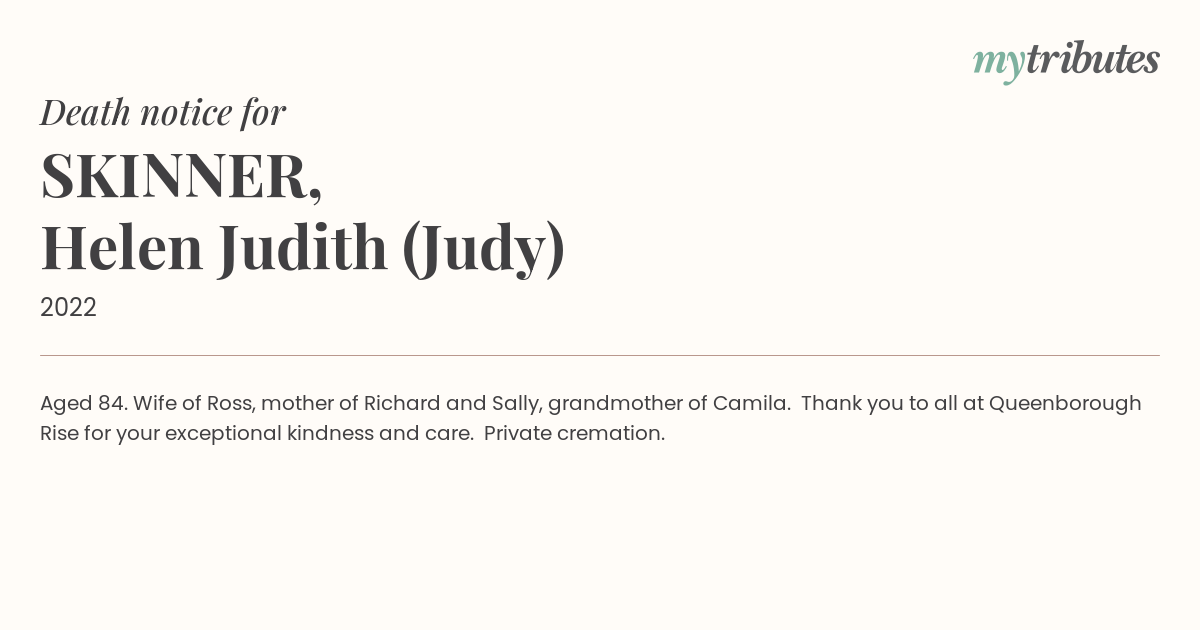Click the word "Rise" starting second line
The height and width of the screenshot is (630, 1200).
pos(58,434)
